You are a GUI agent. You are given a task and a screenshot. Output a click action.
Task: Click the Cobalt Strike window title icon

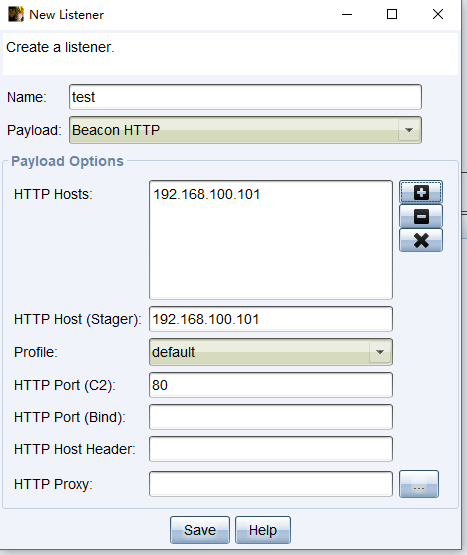(16, 15)
